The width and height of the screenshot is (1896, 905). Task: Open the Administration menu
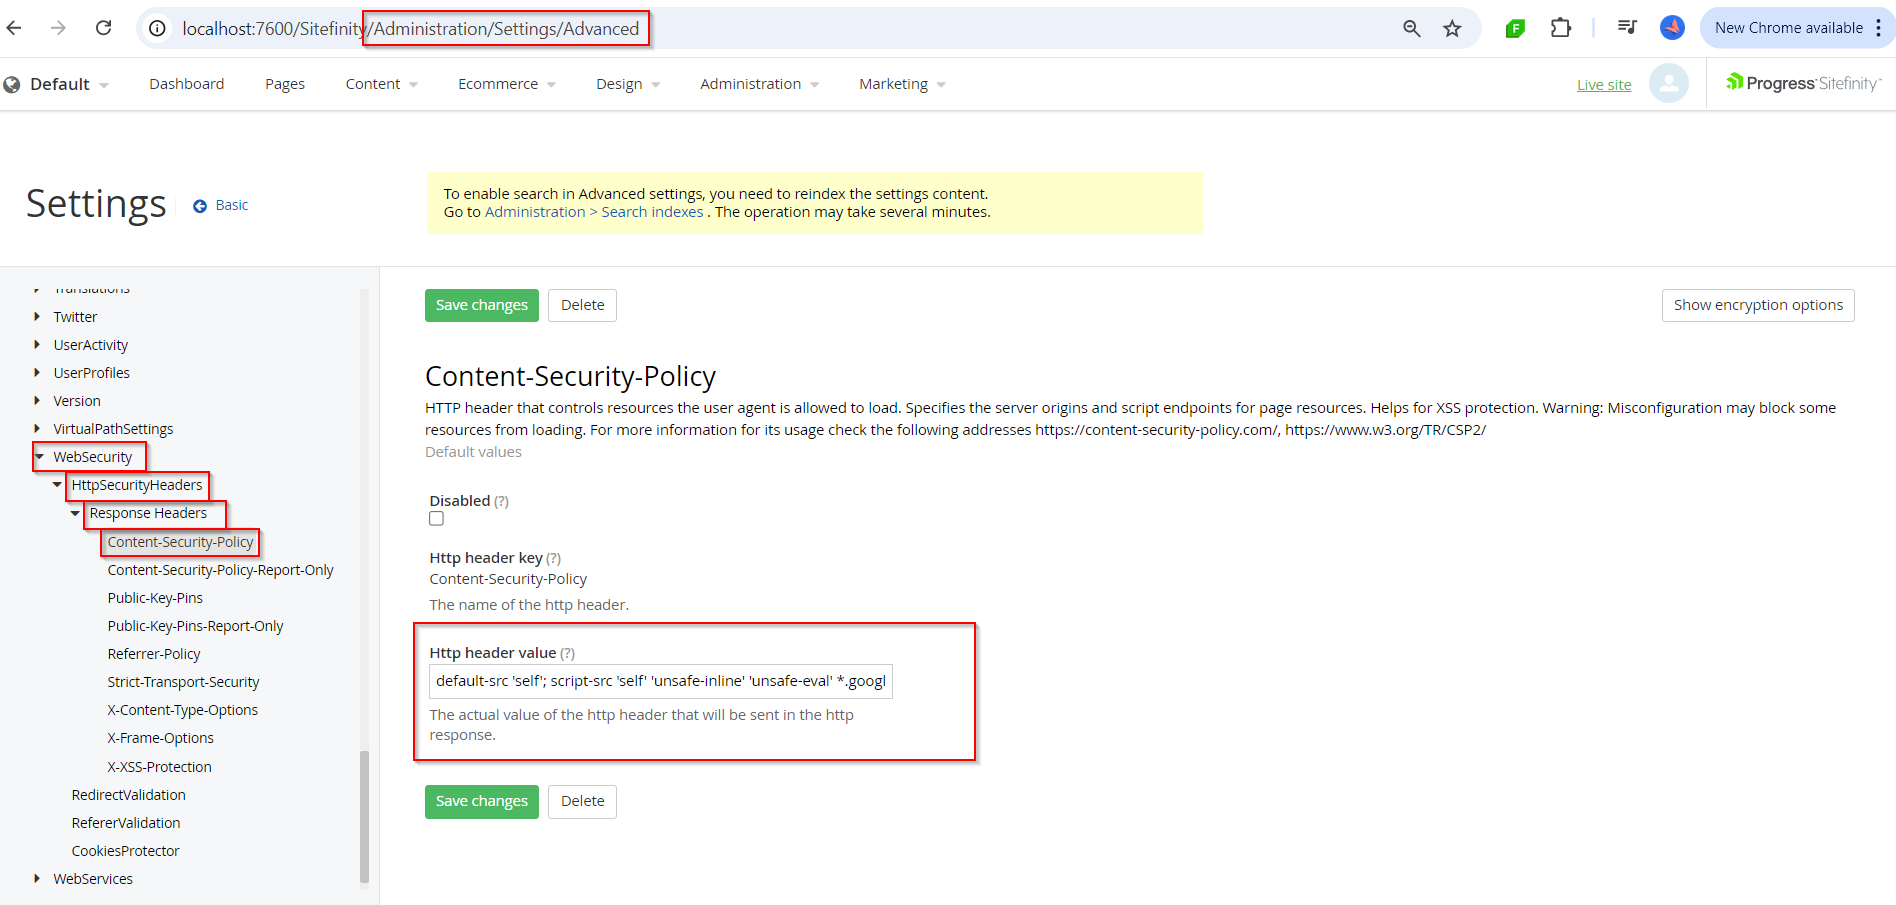[x=760, y=84]
